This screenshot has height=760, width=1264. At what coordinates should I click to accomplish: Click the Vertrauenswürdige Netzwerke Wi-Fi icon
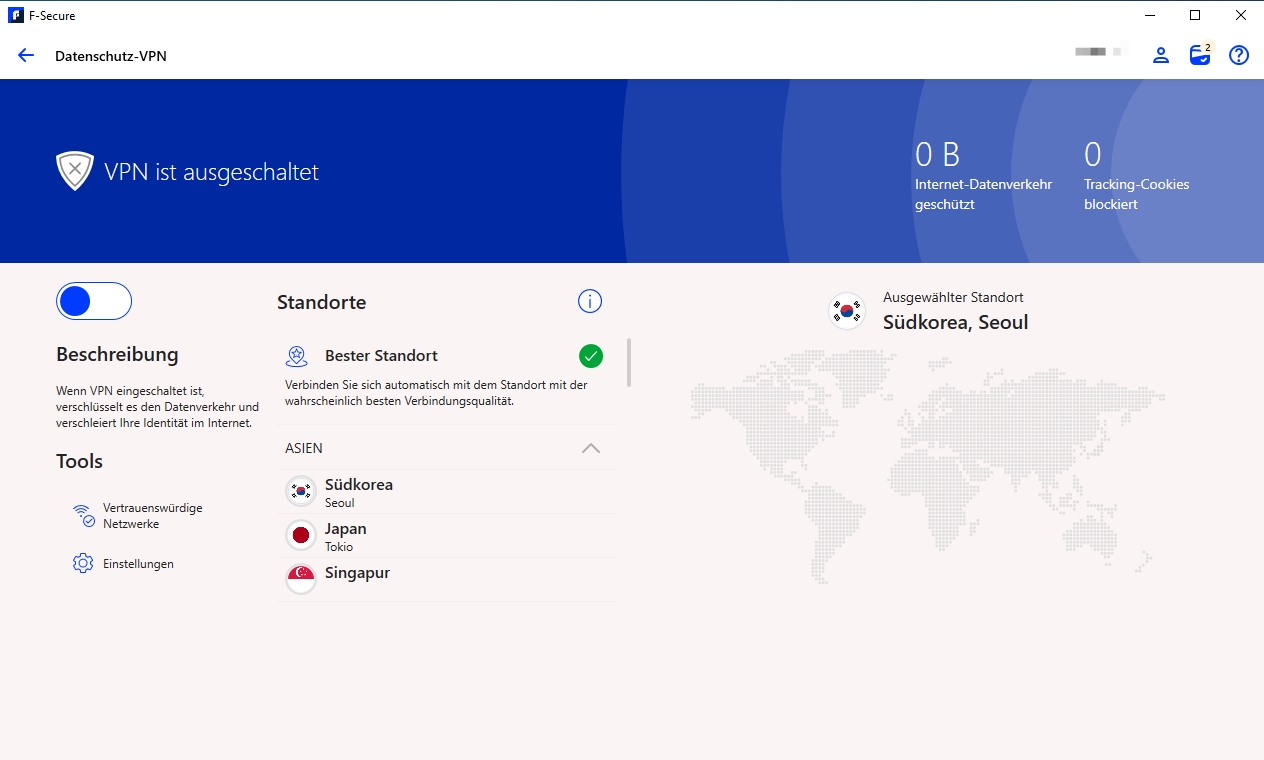(x=83, y=515)
